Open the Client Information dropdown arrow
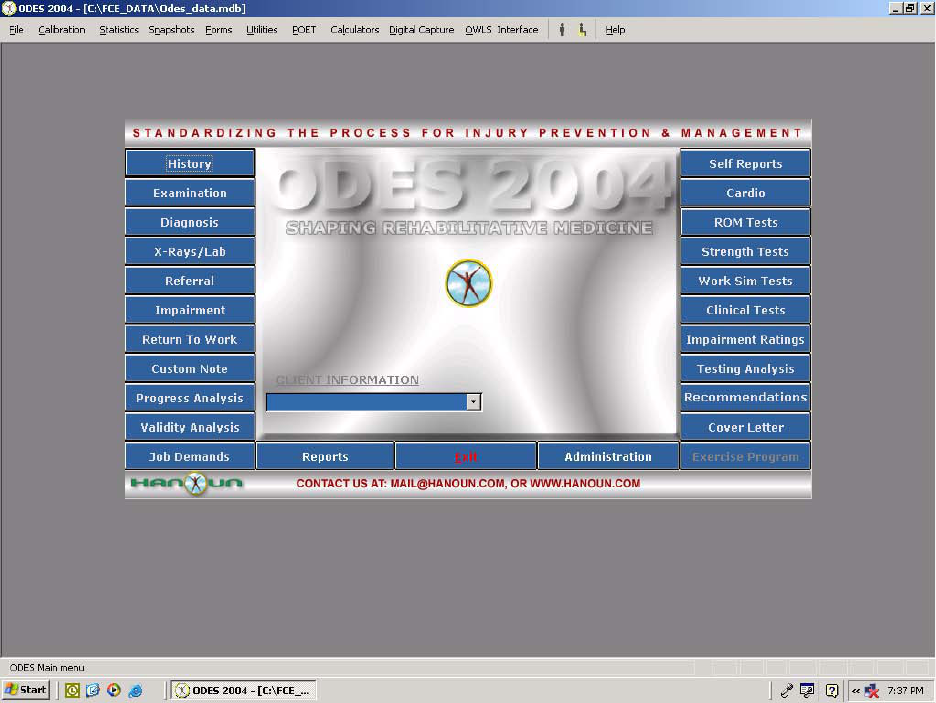Viewport: 936px width, 703px height. click(473, 402)
